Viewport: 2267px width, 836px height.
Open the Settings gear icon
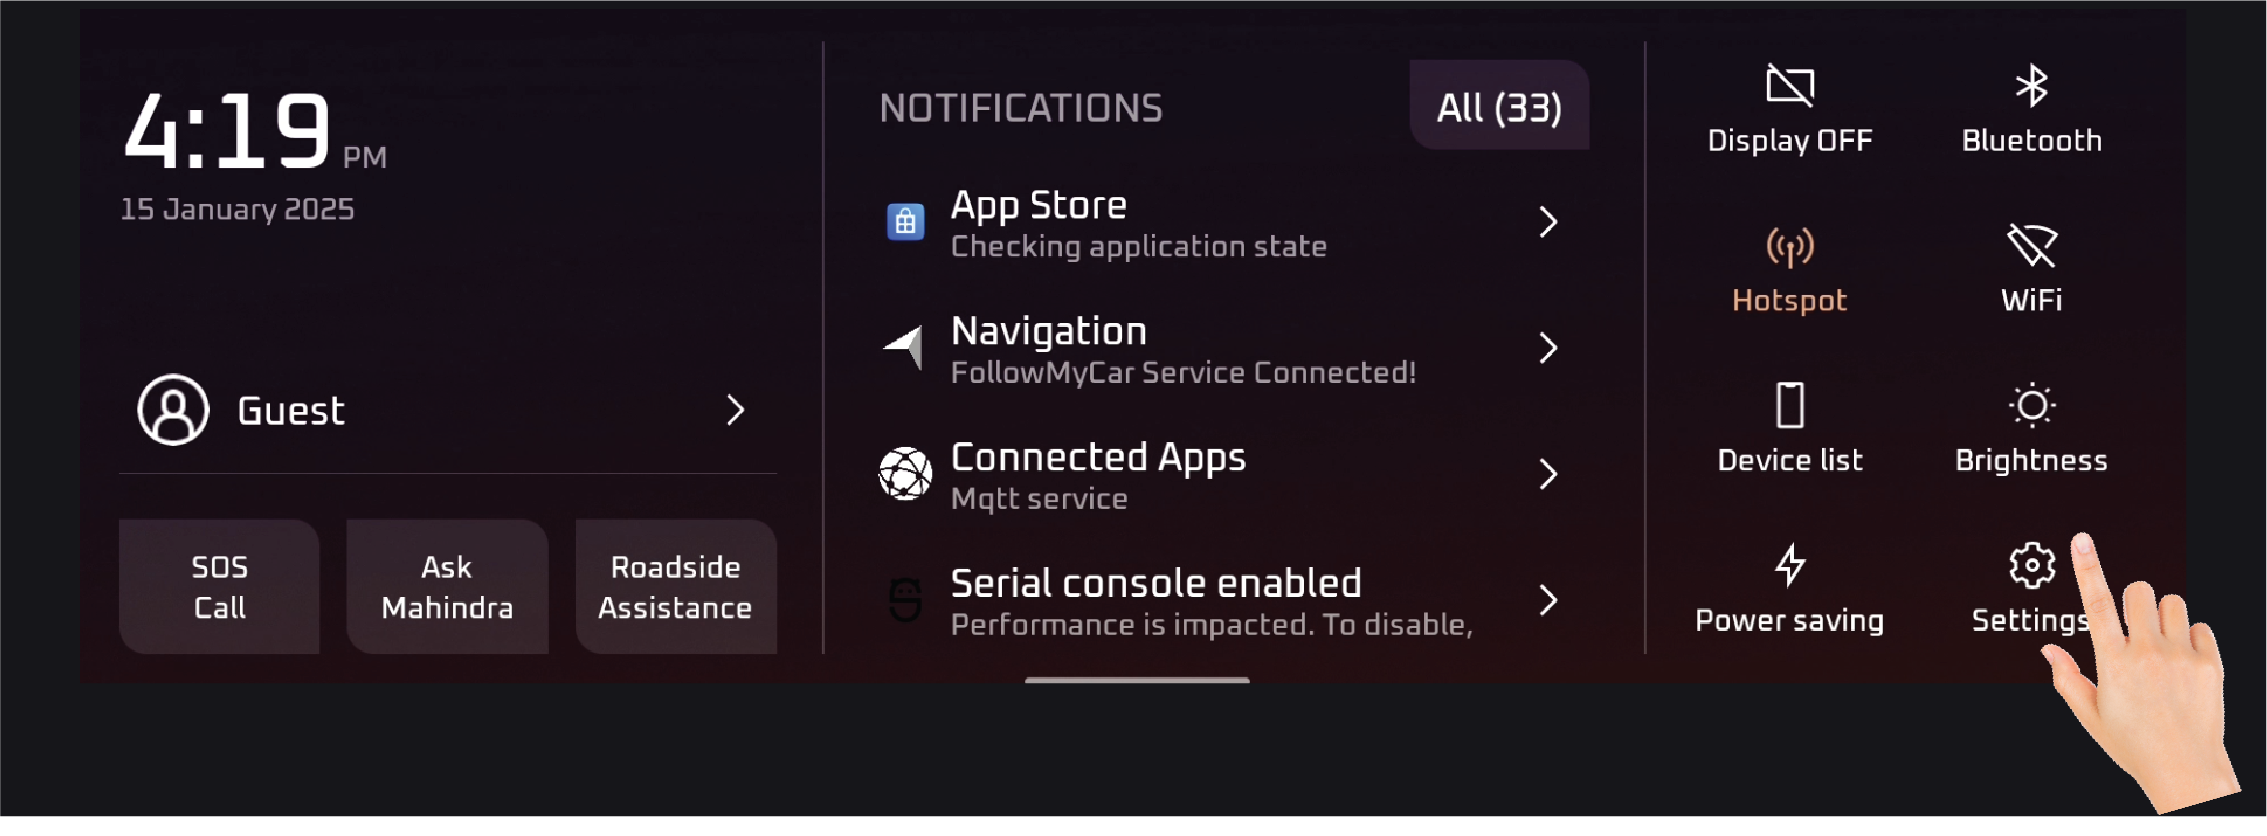(x=2032, y=566)
